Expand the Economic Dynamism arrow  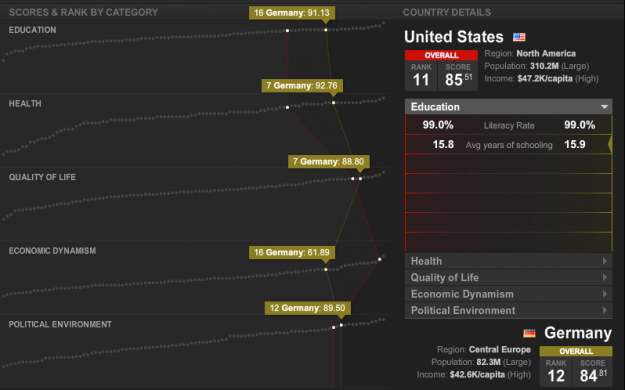pyautogui.click(x=605, y=294)
